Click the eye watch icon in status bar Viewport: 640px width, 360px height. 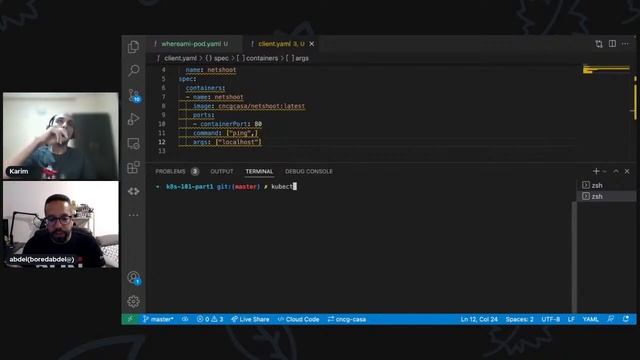[x=185, y=319]
